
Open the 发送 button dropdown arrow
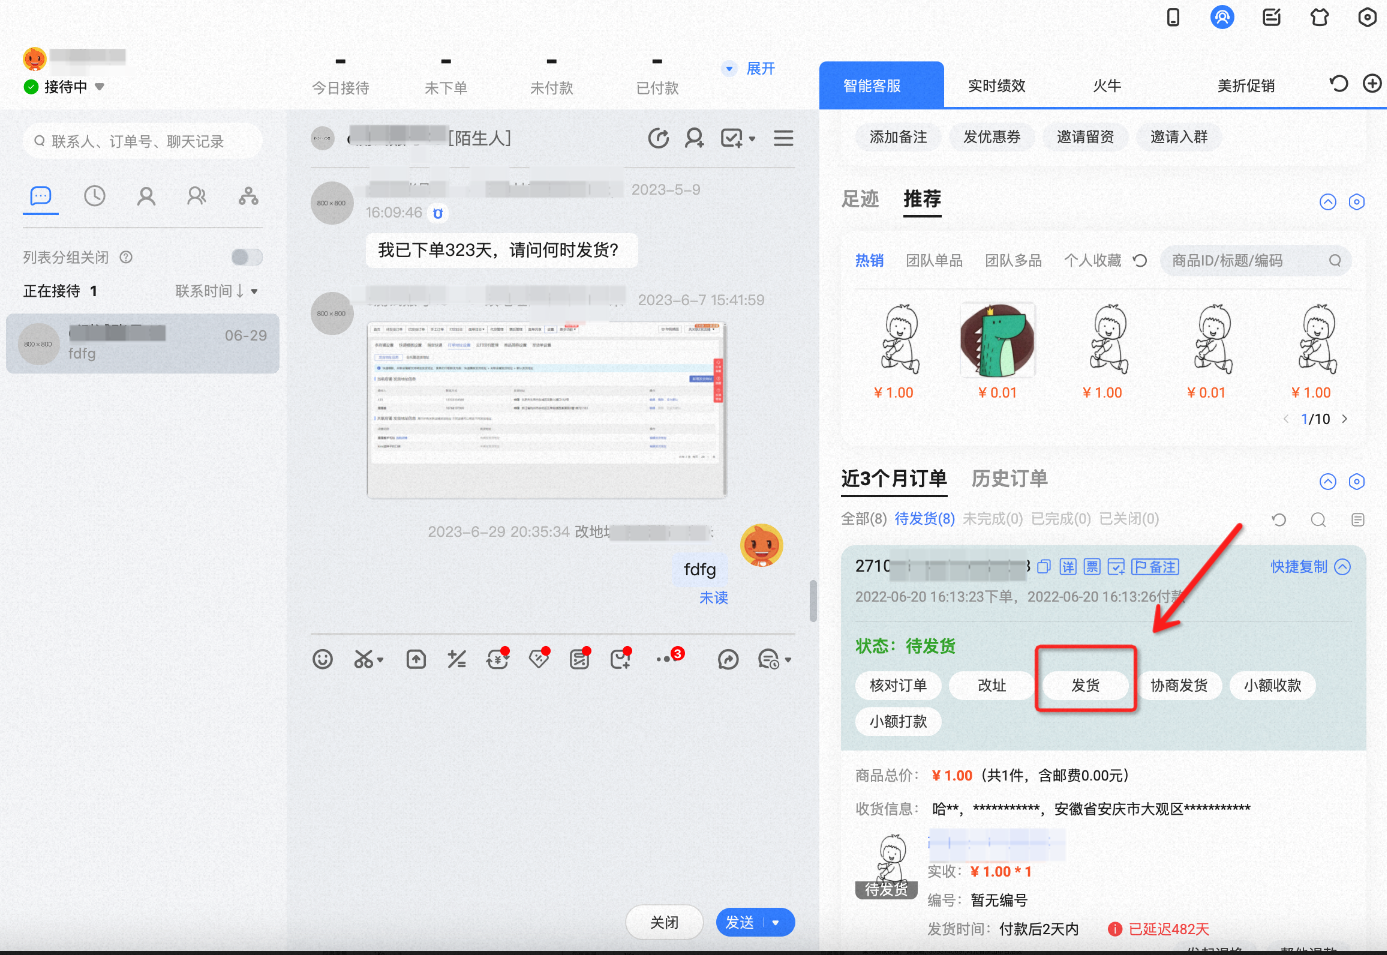click(776, 922)
